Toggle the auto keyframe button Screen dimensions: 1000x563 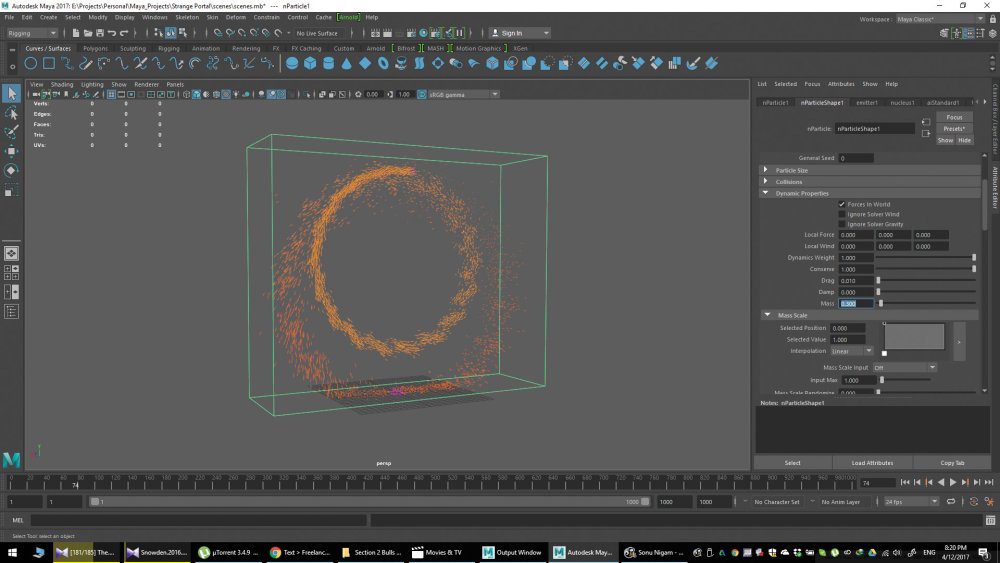point(974,502)
